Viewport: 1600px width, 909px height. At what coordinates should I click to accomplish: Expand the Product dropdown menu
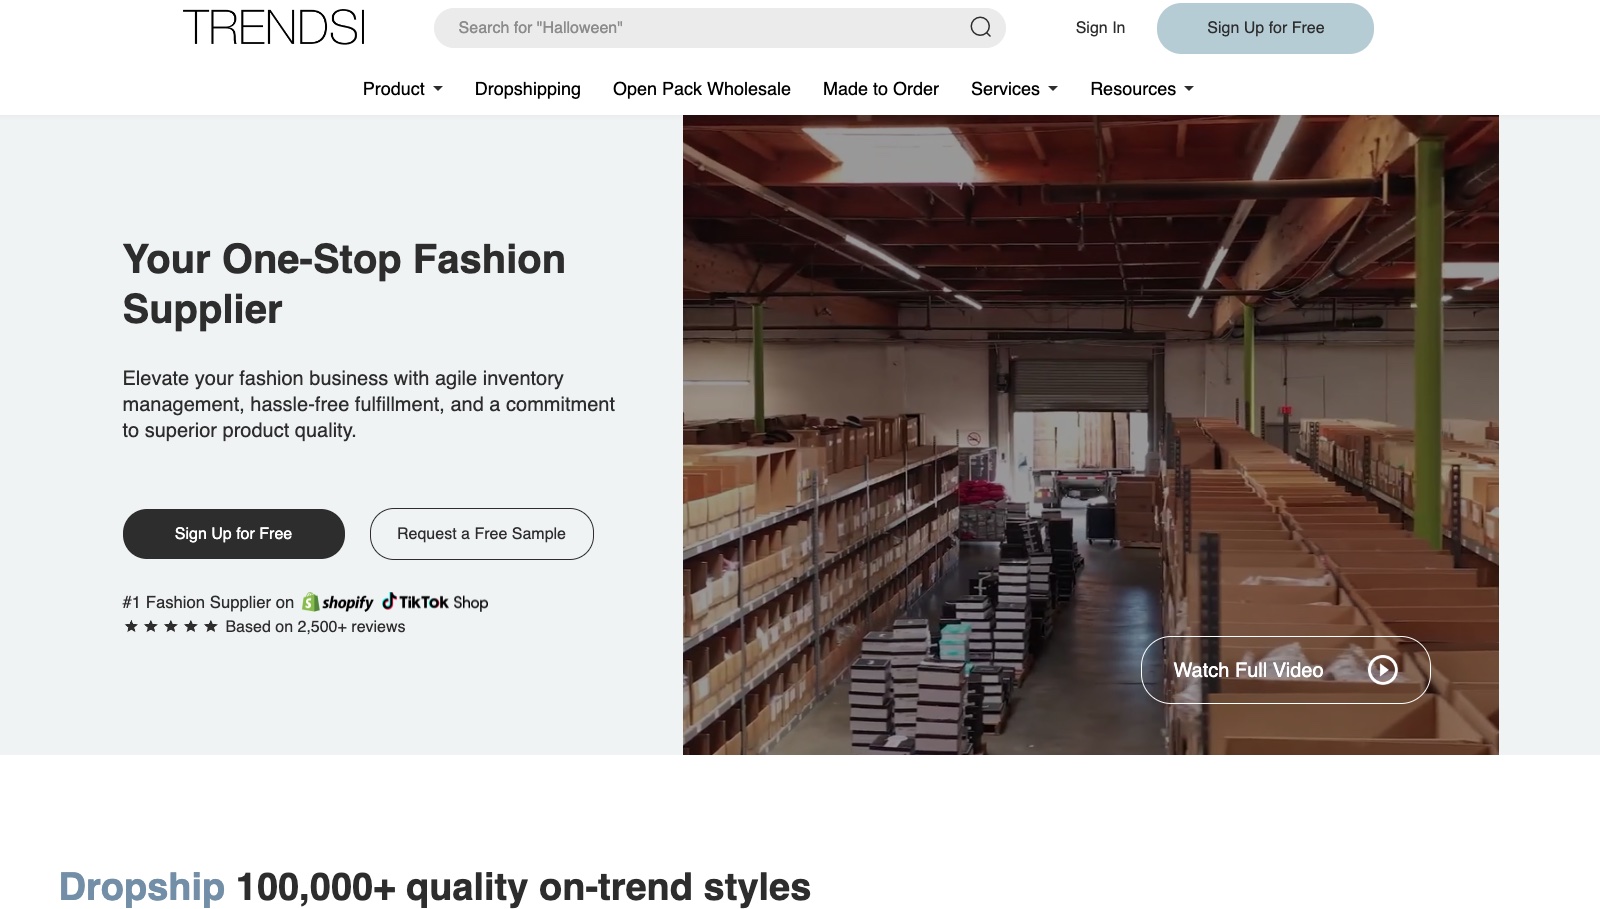(x=402, y=89)
